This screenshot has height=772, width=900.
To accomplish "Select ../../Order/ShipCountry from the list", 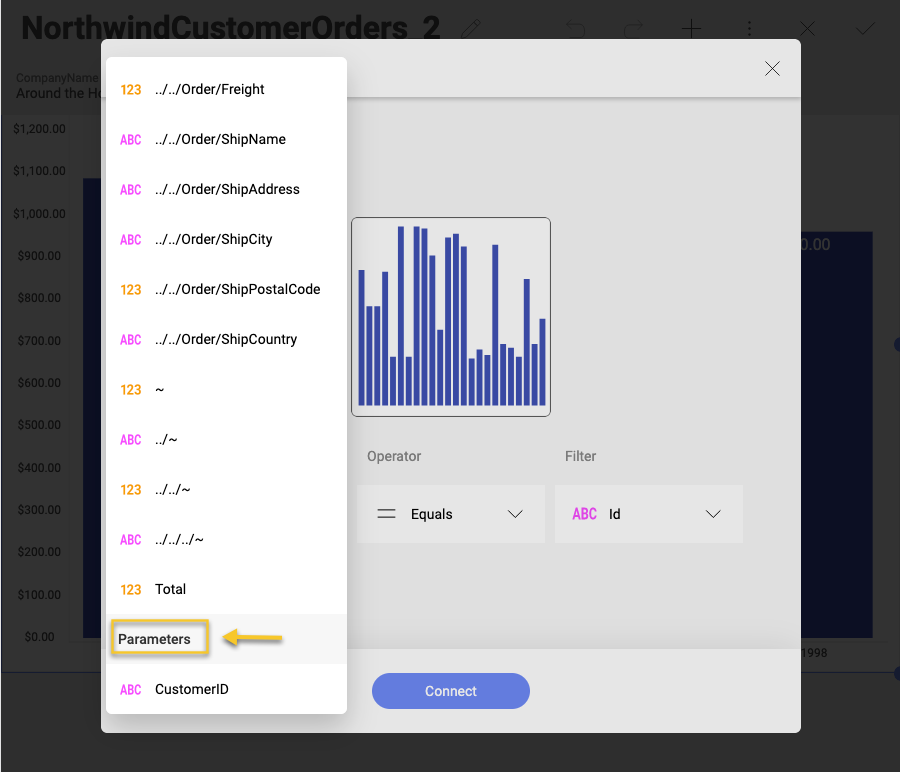I will click(226, 339).
